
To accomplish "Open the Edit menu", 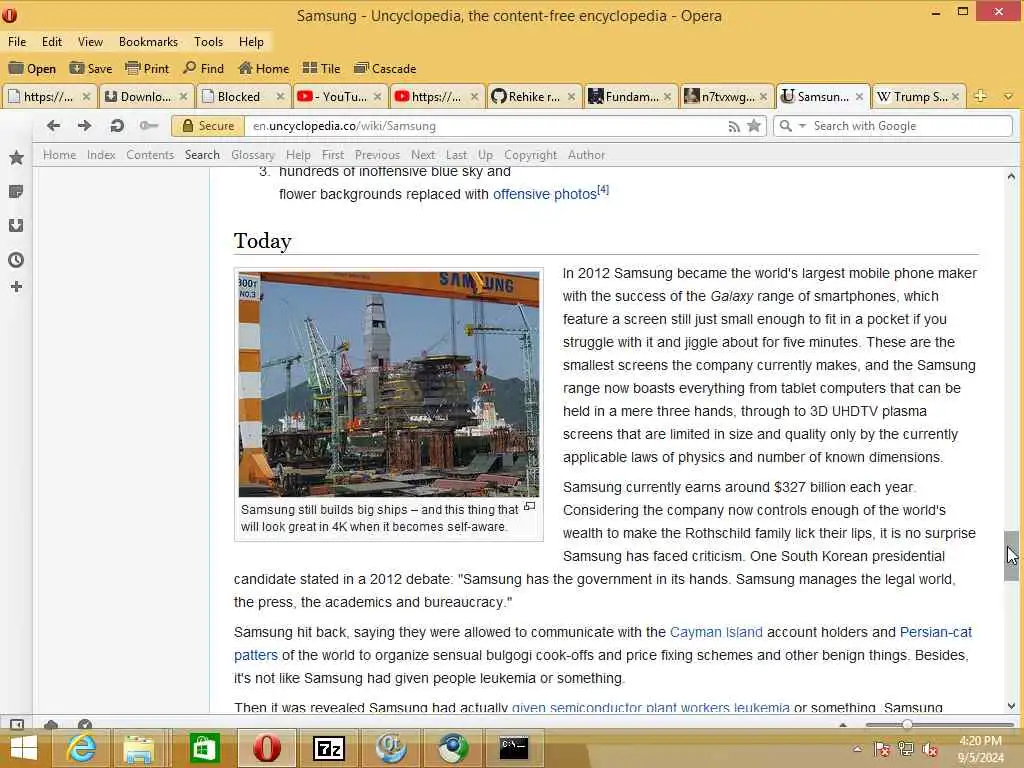I will 52,42.
